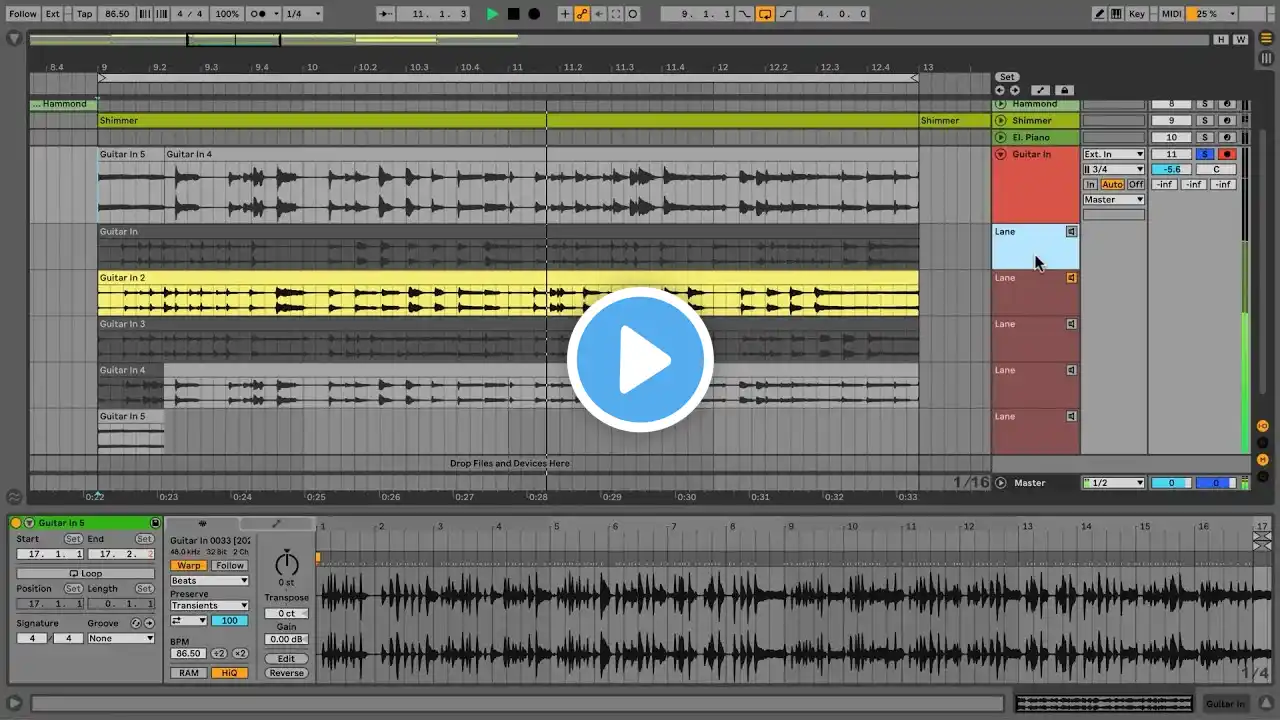
Task: Click the tempo field showing 86.50
Action: click(x=117, y=14)
